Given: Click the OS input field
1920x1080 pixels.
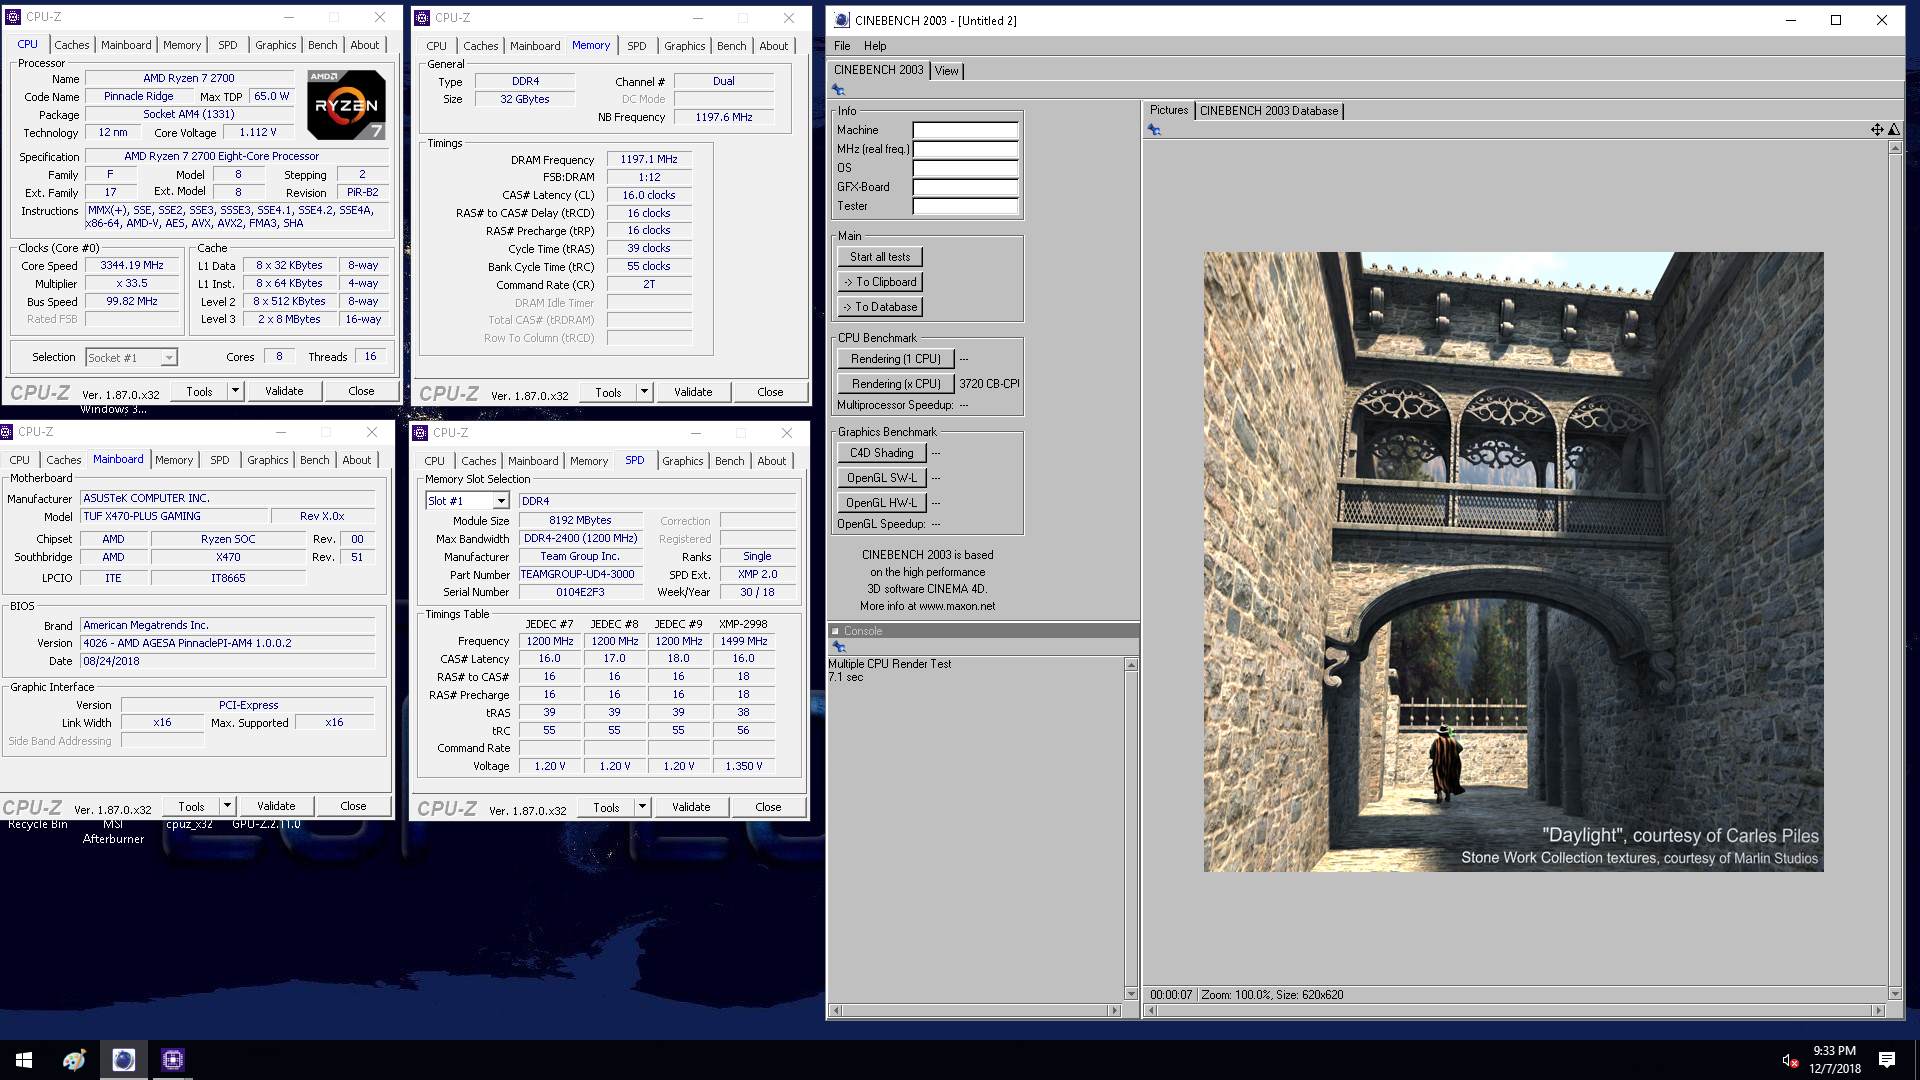Looking at the screenshot, I should [965, 168].
